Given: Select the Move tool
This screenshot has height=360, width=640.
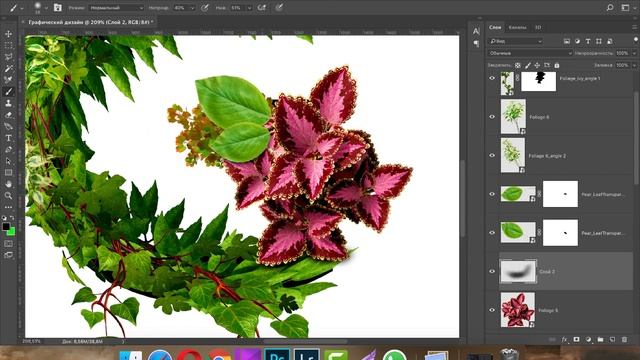Looking at the screenshot, I should coord(8,34).
